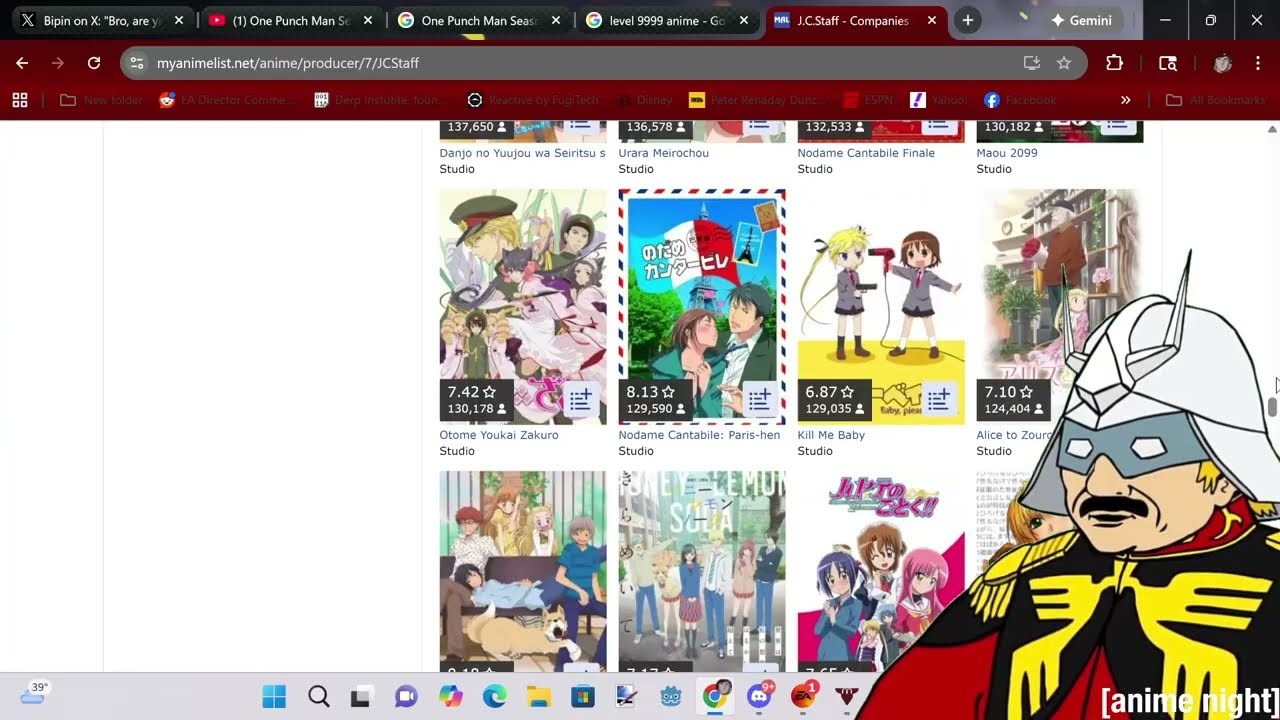The image size is (1280, 720).
Task: Open Gemini button in title bar
Action: point(1081,20)
